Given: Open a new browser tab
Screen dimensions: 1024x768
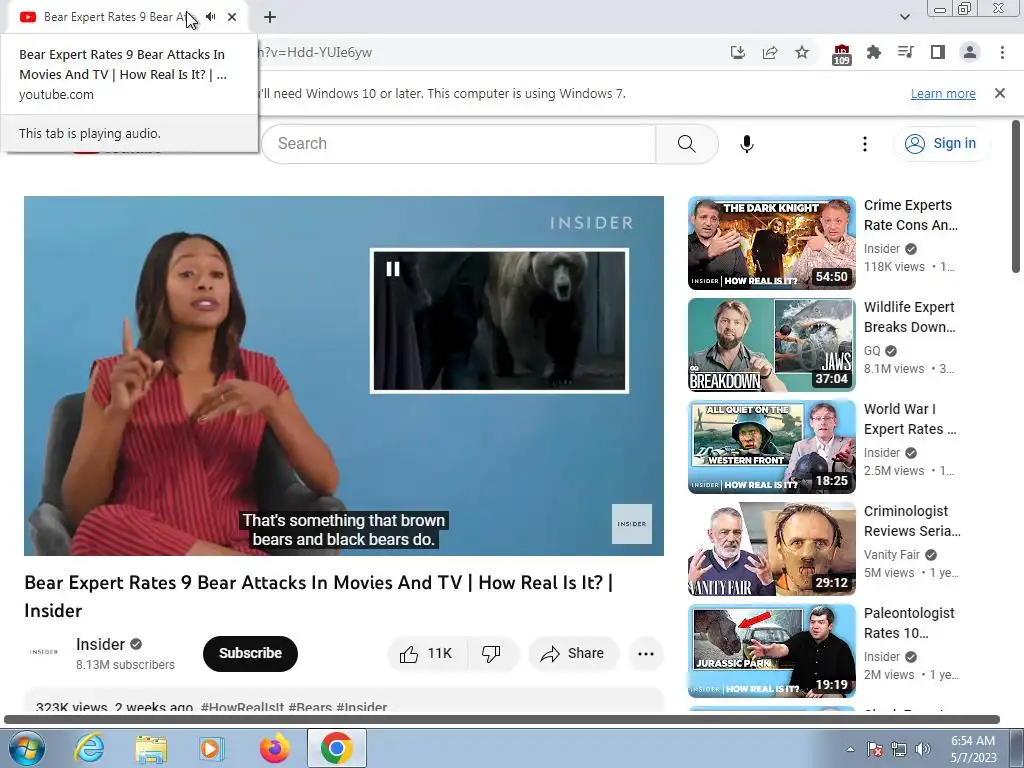Looking at the screenshot, I should click(270, 17).
